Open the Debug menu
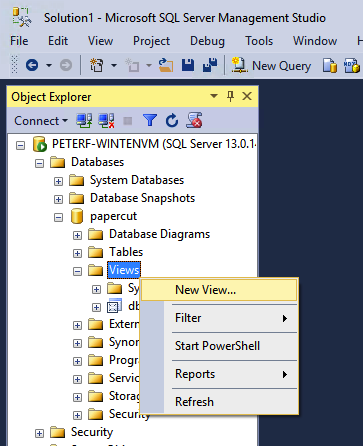This screenshot has width=363, height=446. [207, 41]
